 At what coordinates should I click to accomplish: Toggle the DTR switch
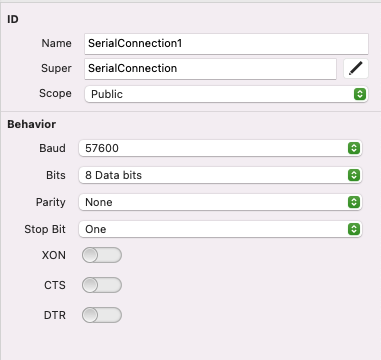pyautogui.click(x=102, y=315)
